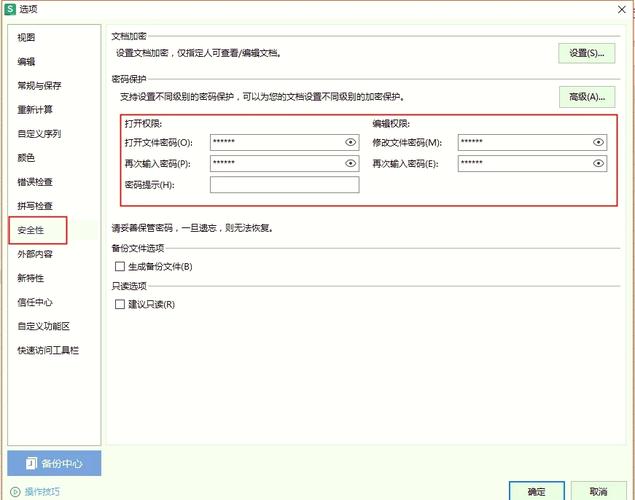Cancel the dialog with 取消
The height and width of the screenshot is (500, 635).
coord(599,491)
